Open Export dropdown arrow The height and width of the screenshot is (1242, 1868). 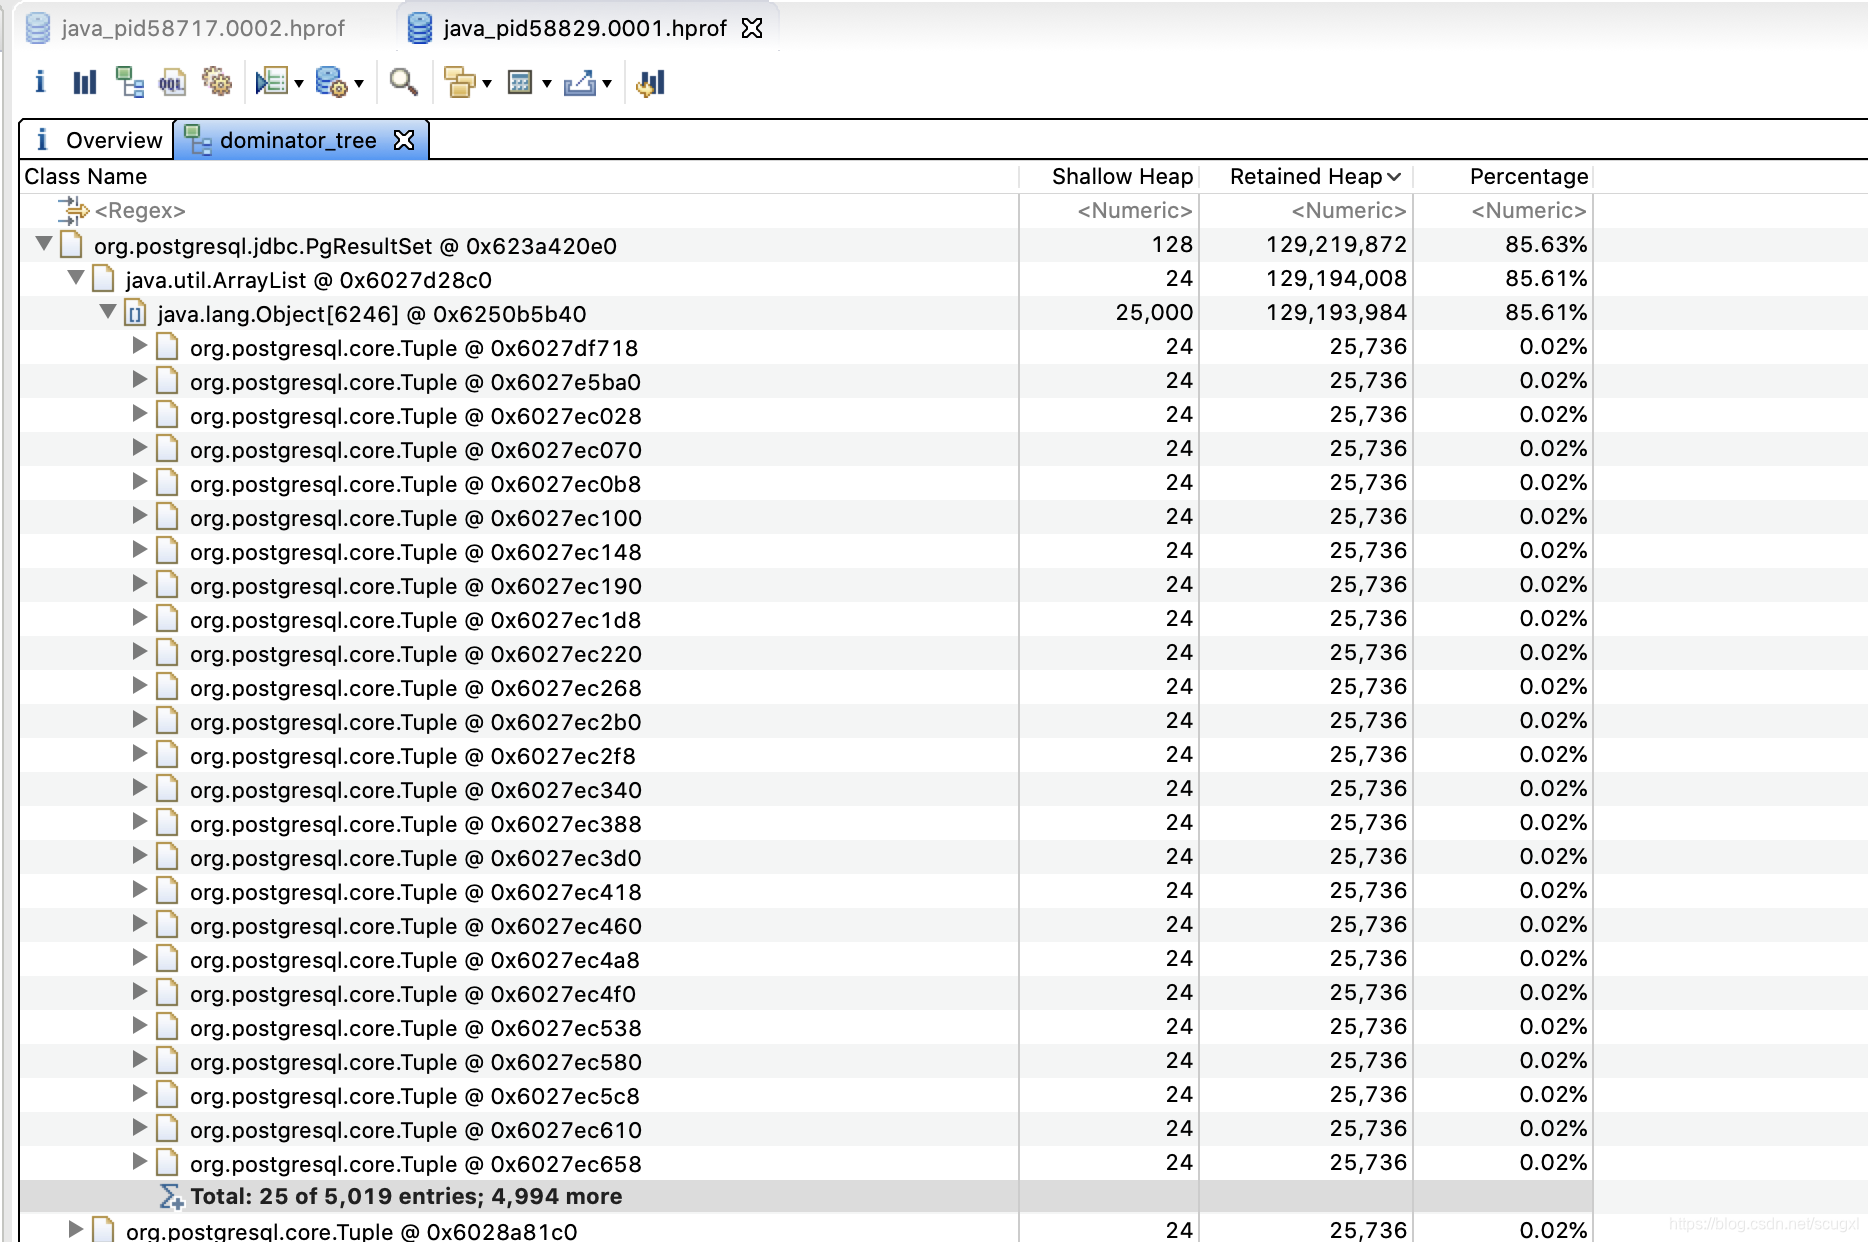point(607,84)
